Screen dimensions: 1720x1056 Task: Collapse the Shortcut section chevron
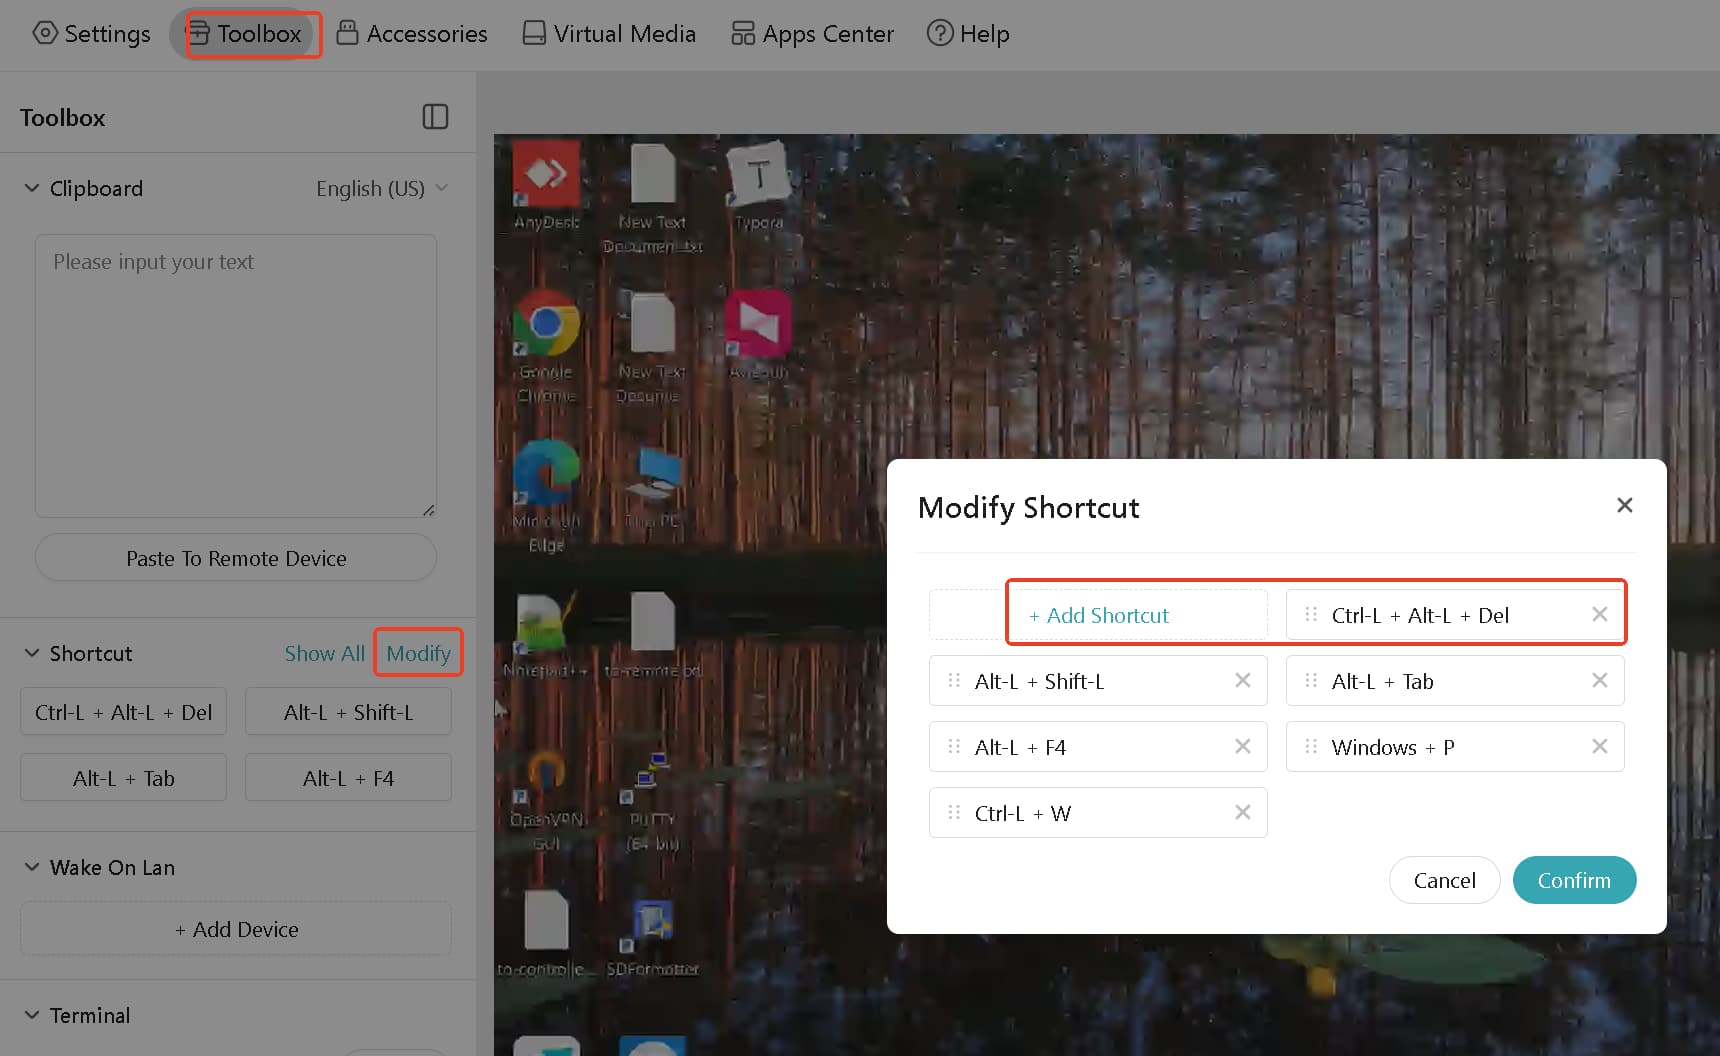(32, 653)
